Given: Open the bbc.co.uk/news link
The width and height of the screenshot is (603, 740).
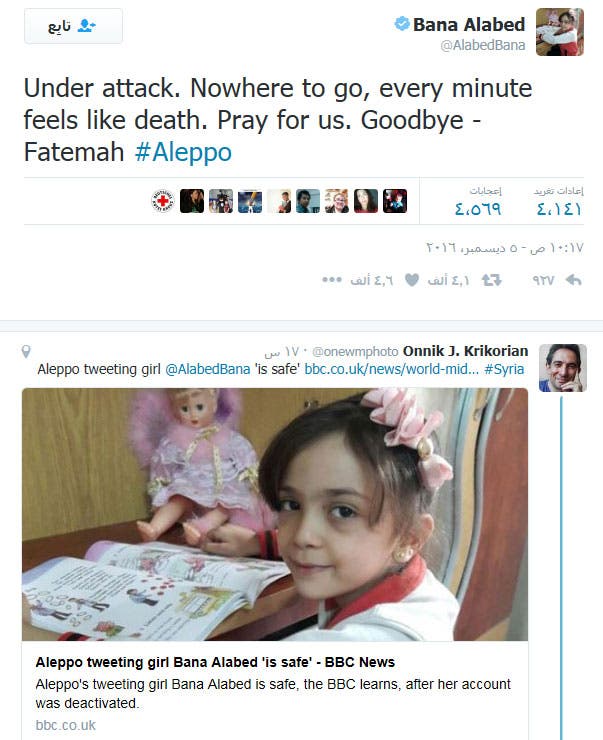Looking at the screenshot, I should [392, 369].
